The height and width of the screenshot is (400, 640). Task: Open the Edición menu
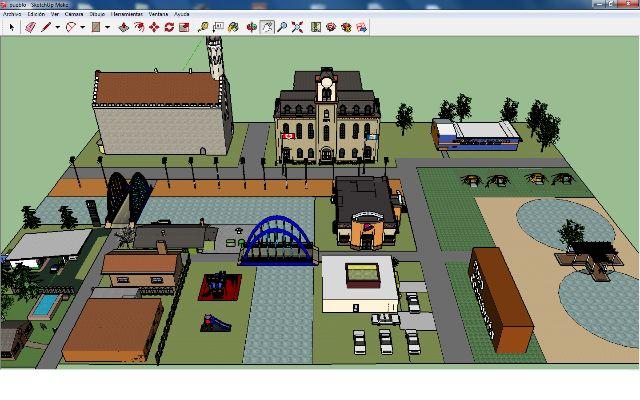click(36, 14)
